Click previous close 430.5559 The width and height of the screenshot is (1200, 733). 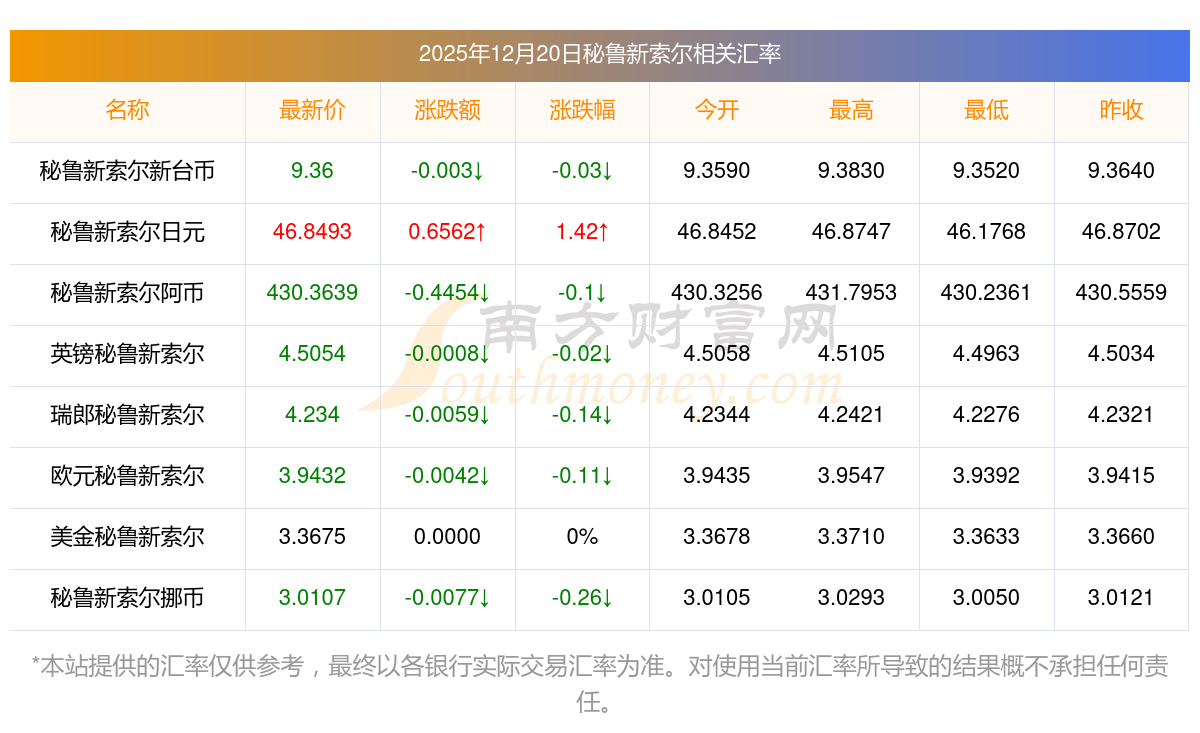pyautogui.click(x=1121, y=293)
